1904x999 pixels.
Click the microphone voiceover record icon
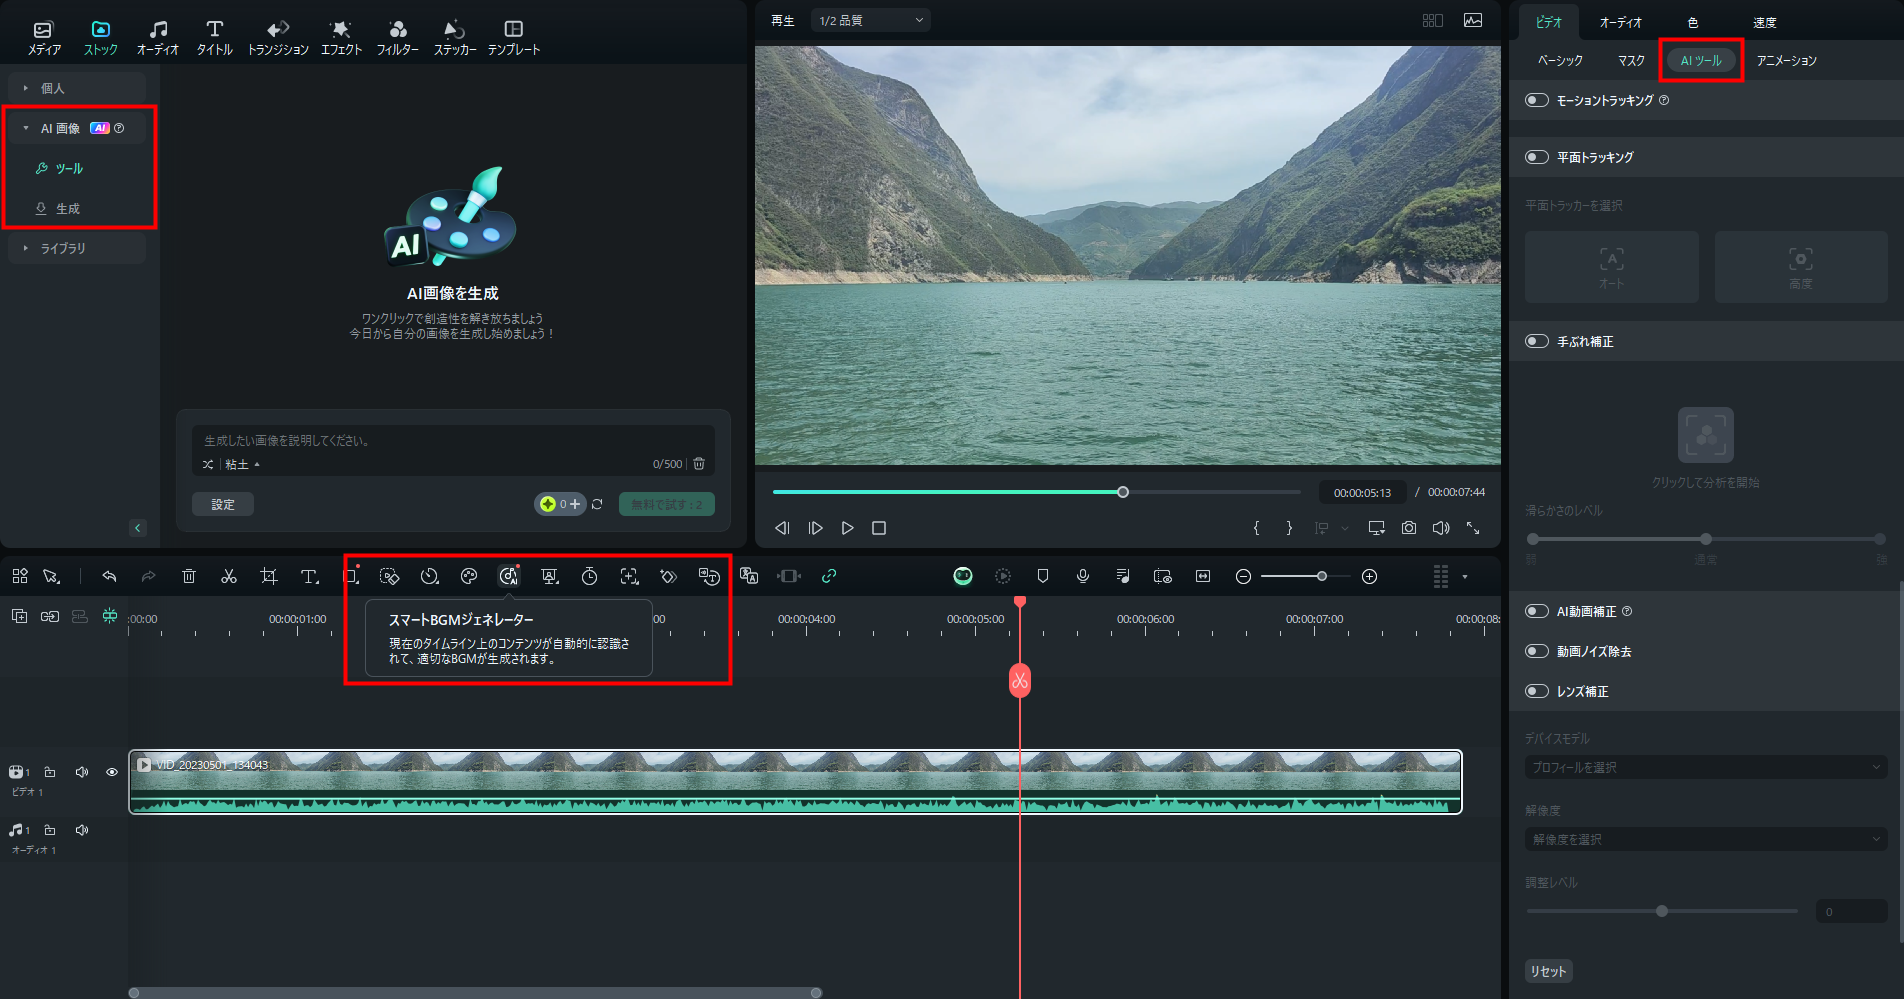(1082, 576)
